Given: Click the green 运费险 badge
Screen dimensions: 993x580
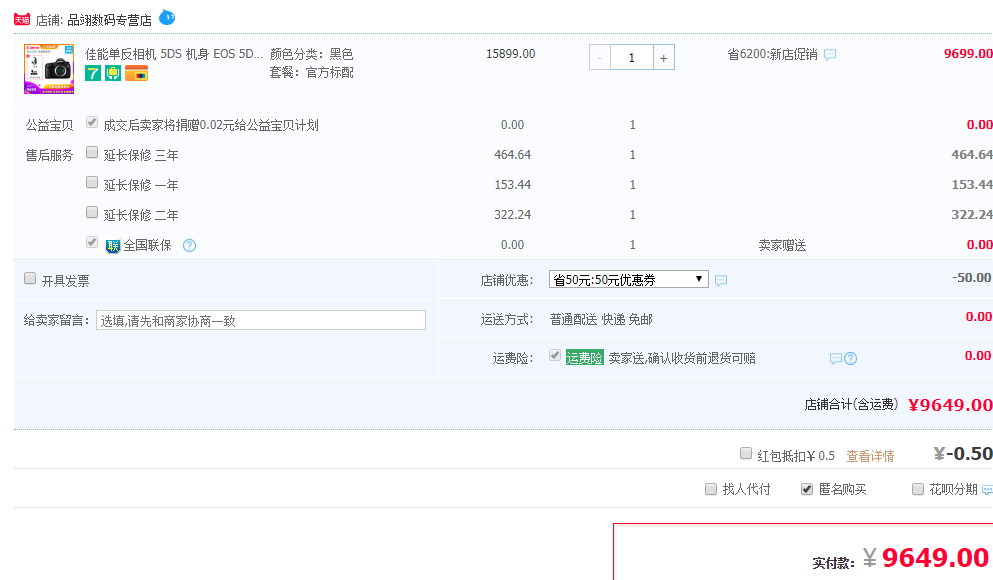Looking at the screenshot, I should click(585, 358).
